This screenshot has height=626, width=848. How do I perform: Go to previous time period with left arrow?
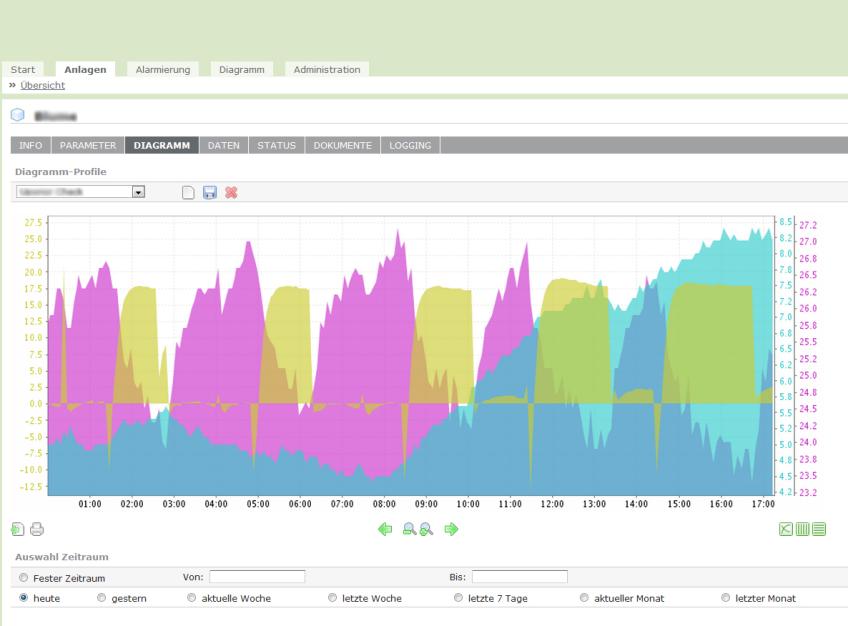coord(385,529)
